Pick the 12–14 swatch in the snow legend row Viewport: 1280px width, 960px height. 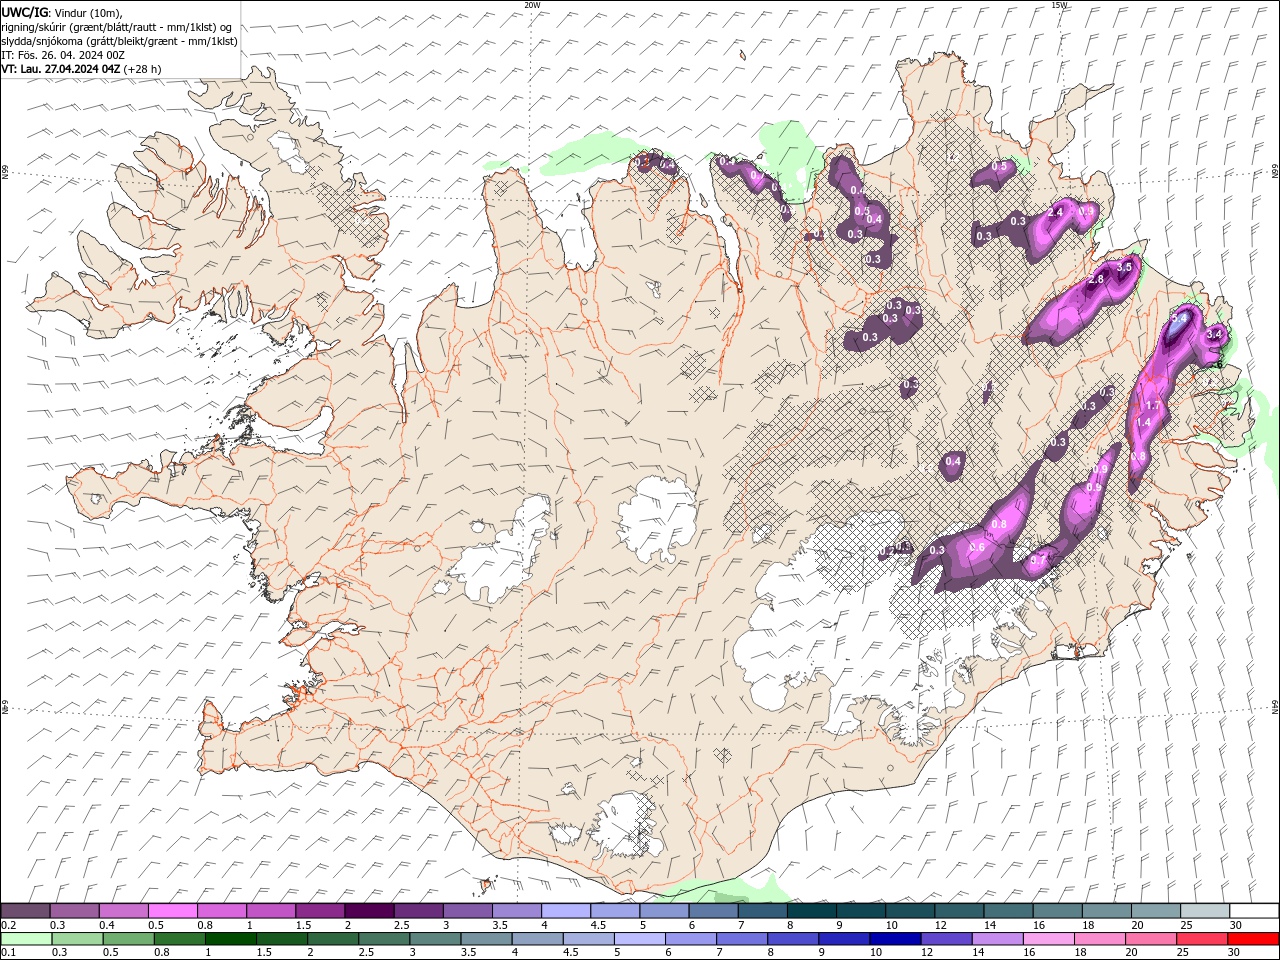pyautogui.click(x=958, y=910)
